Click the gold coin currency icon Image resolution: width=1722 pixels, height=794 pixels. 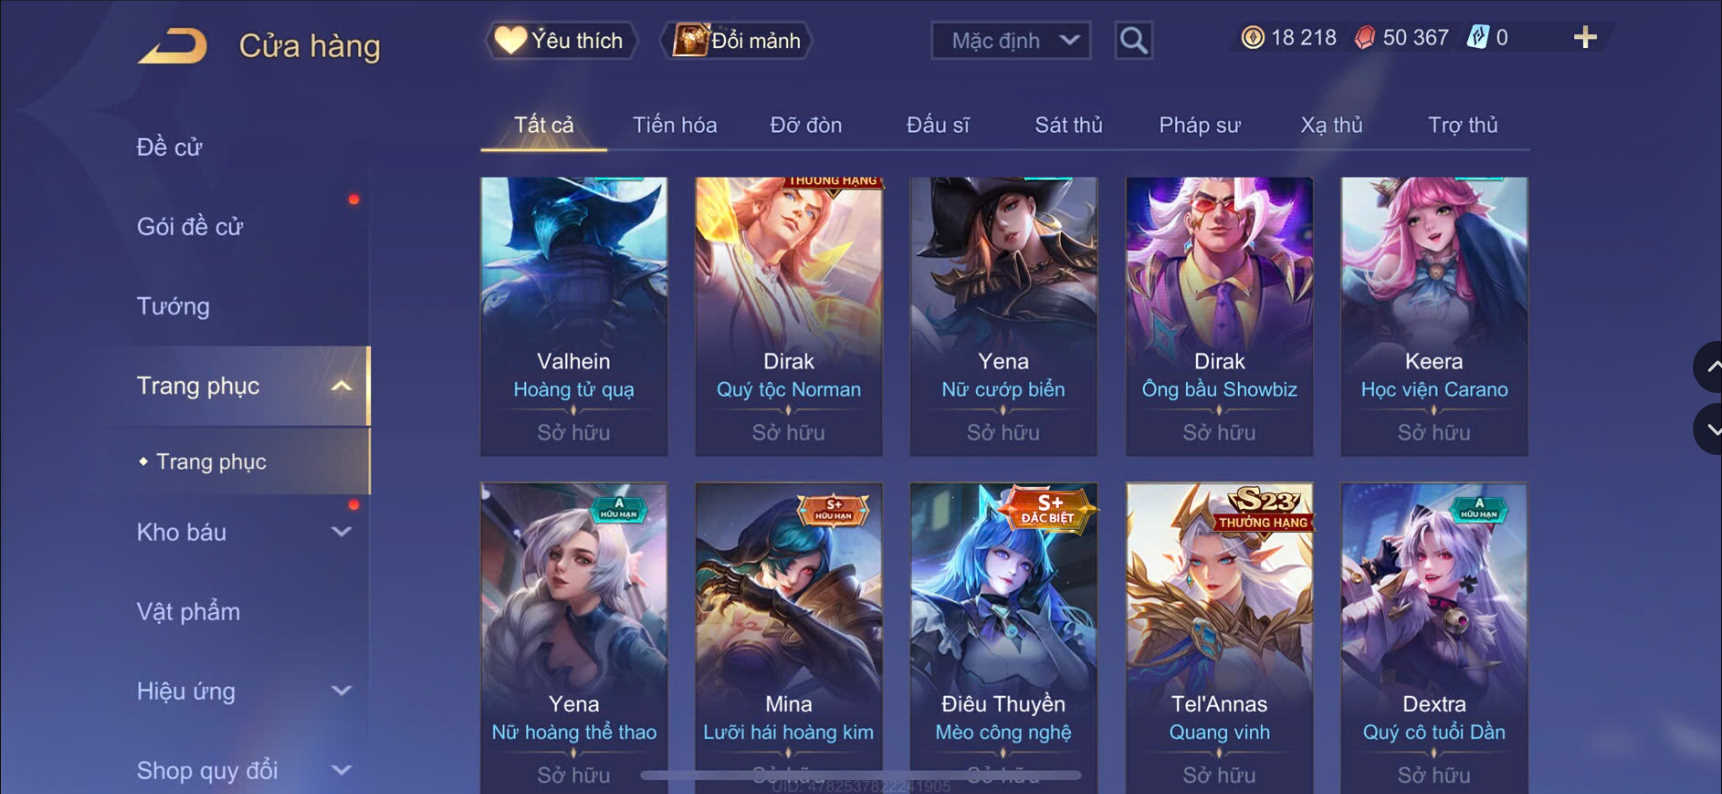tap(1252, 38)
